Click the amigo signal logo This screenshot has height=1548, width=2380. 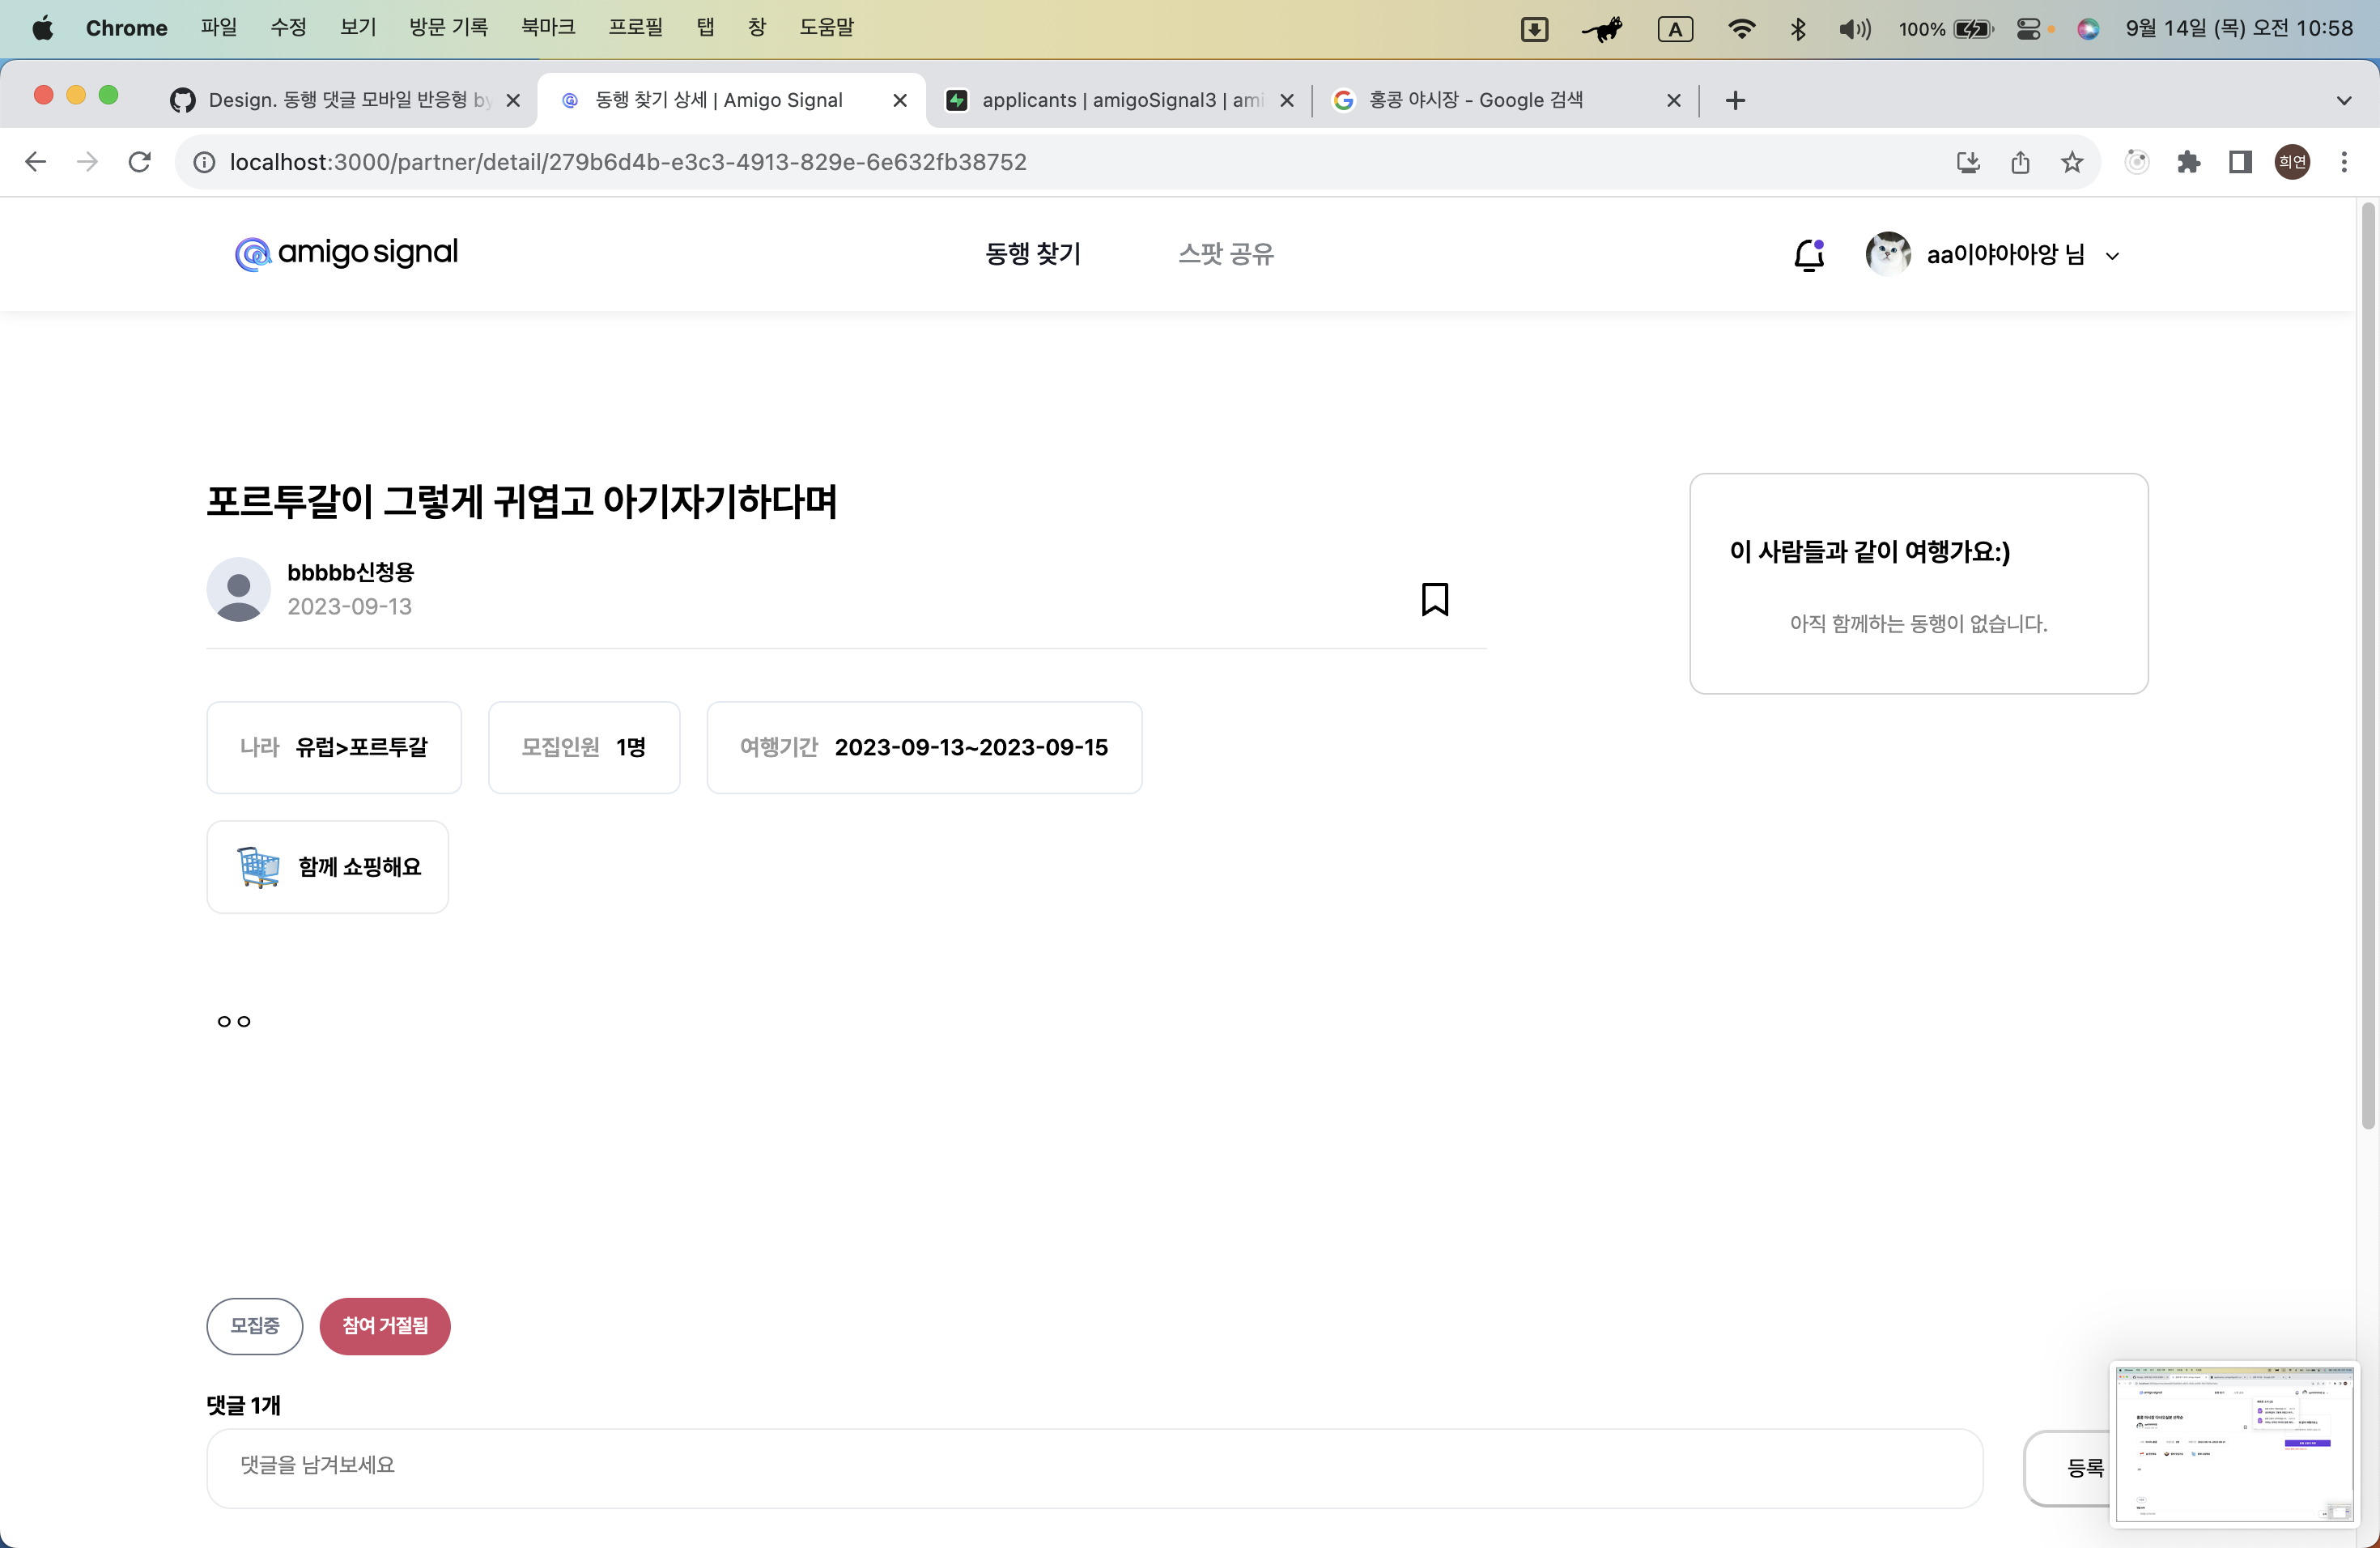pos(346,253)
